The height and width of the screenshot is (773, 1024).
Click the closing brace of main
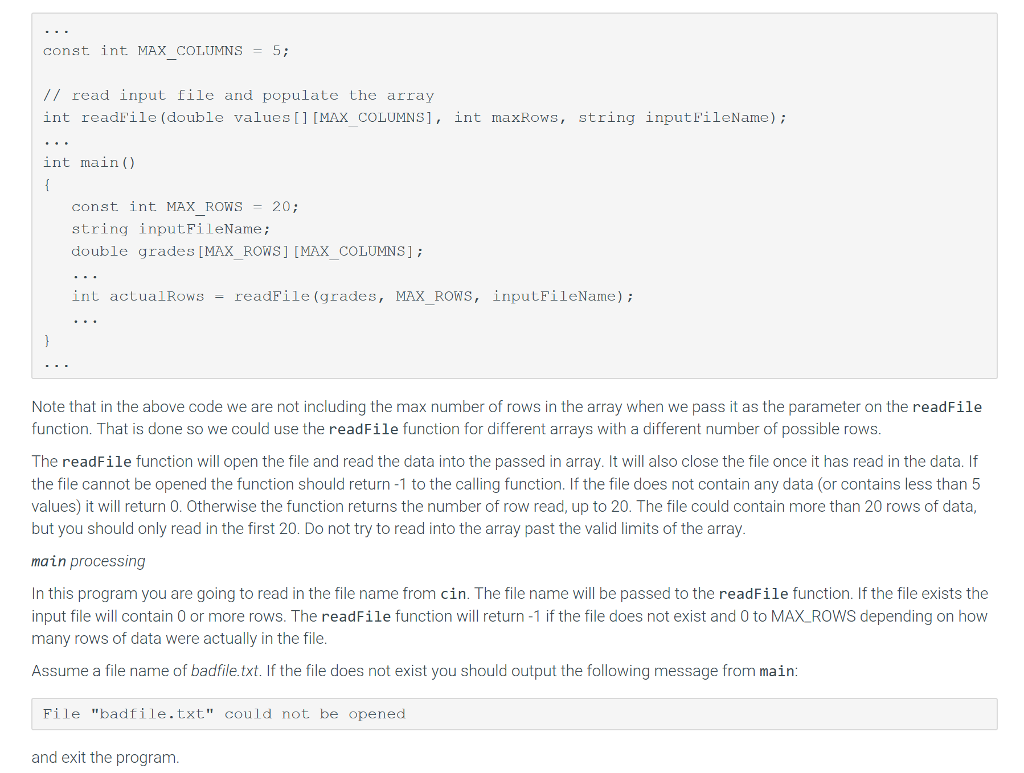tap(47, 341)
